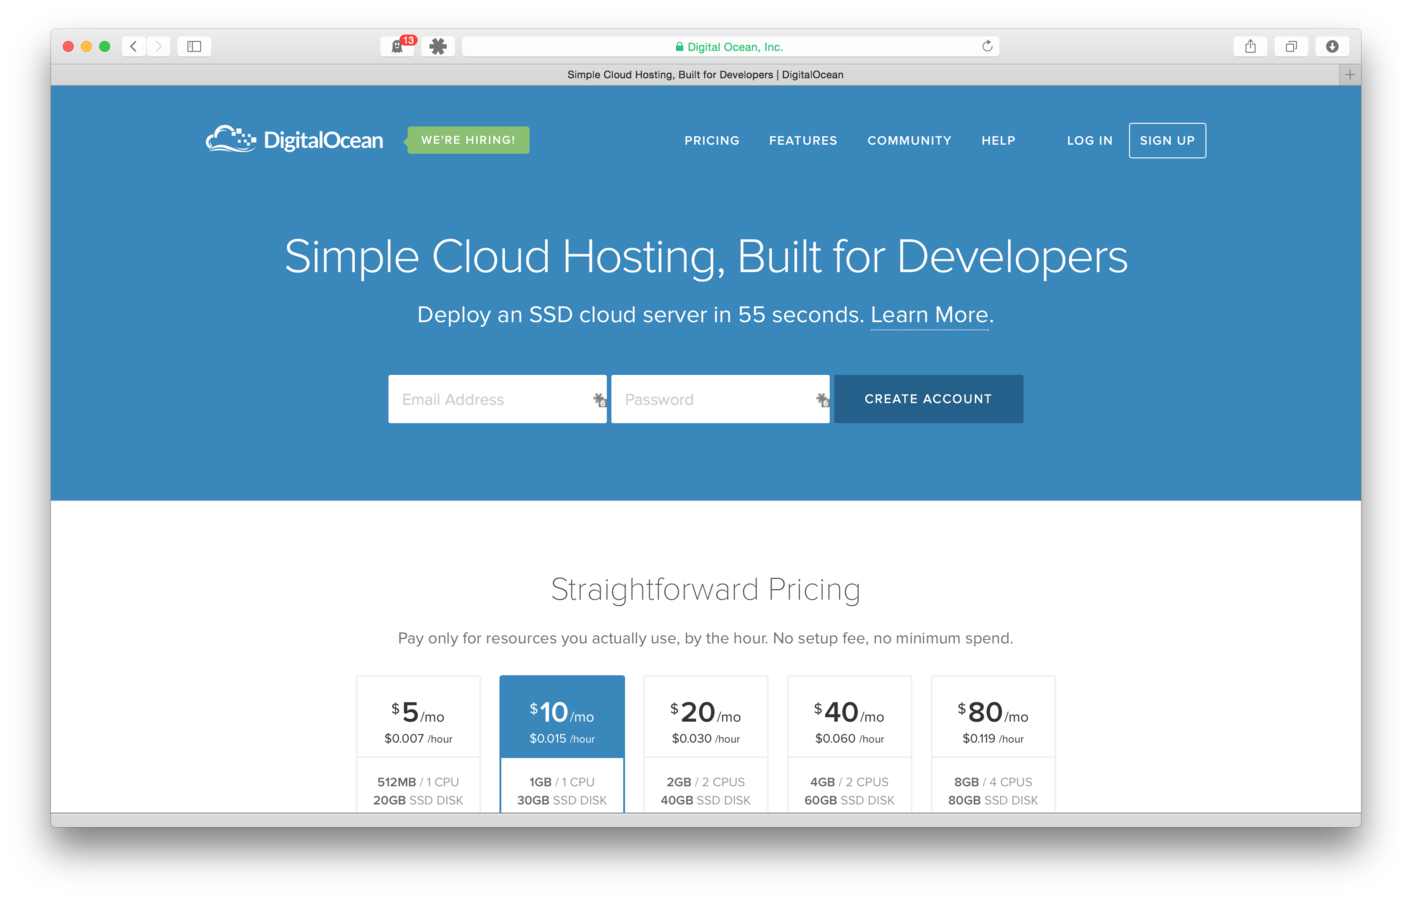Click the password manager icon in Email field

[x=599, y=400]
